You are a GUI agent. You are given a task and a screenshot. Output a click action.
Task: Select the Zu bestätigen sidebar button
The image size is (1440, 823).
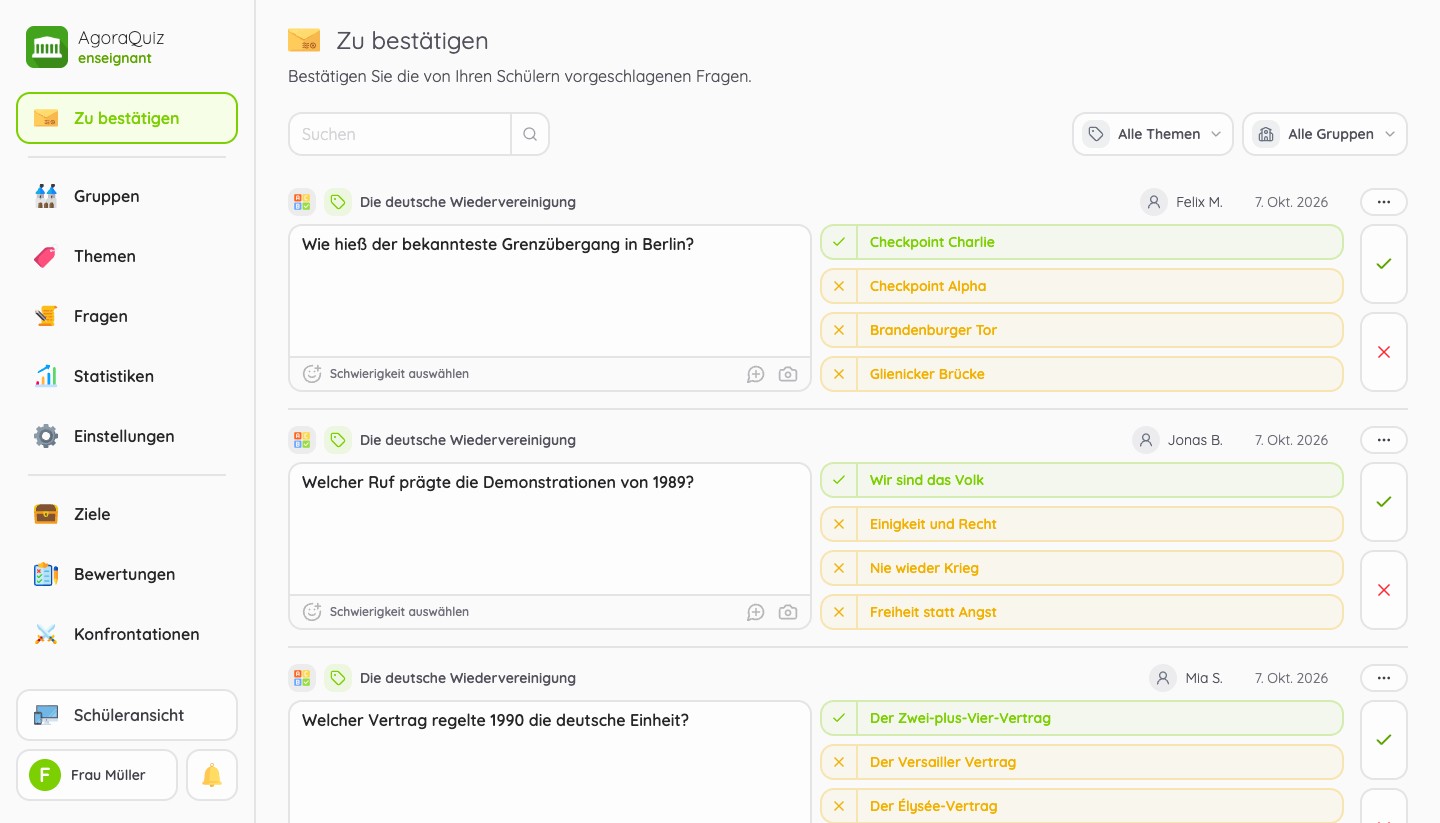tap(127, 118)
